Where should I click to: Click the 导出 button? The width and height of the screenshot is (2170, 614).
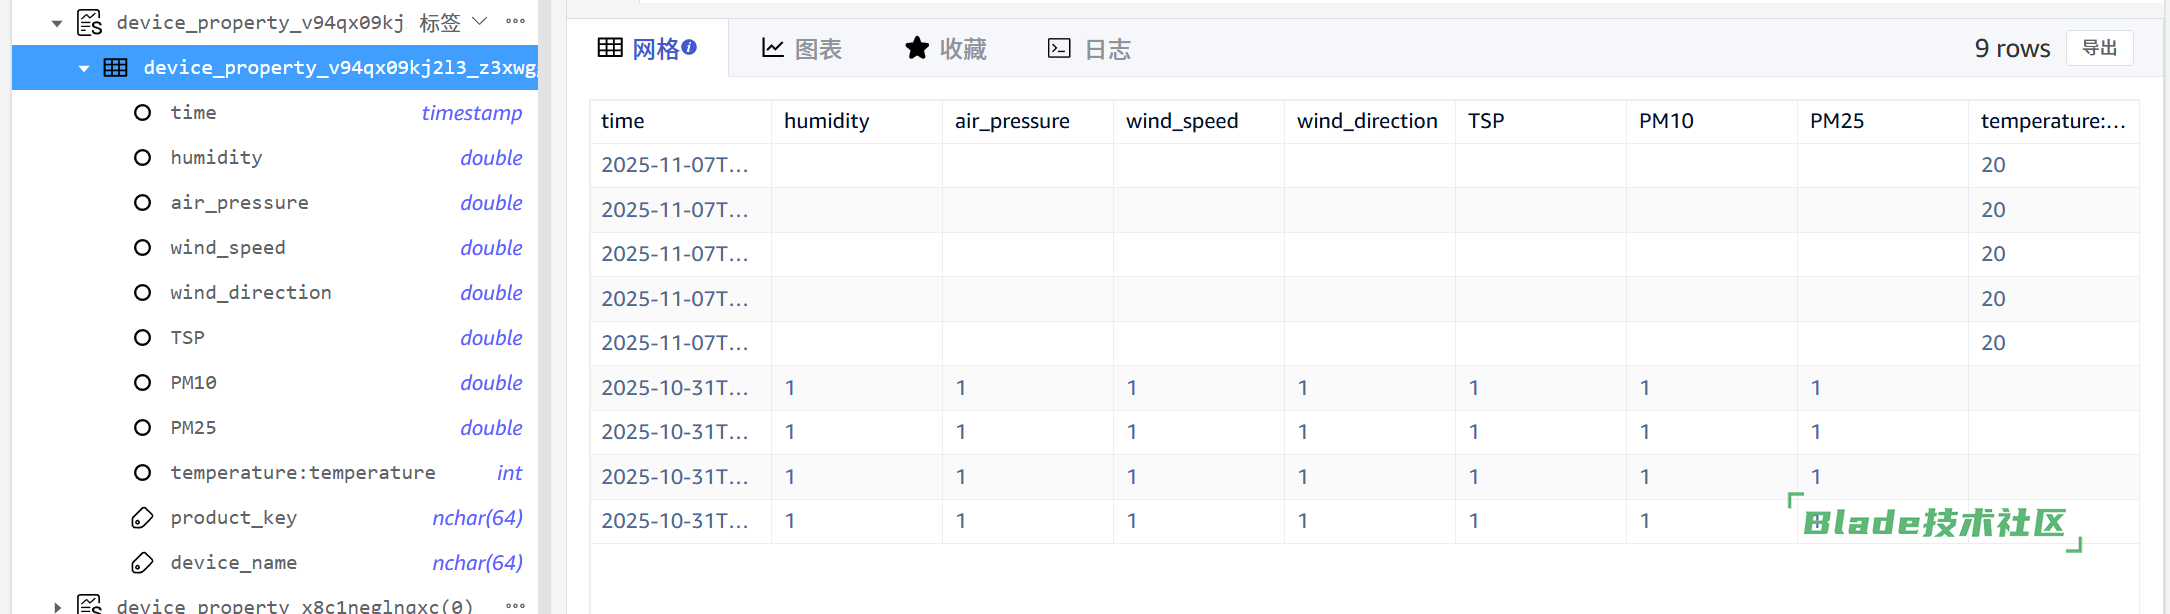click(x=2099, y=48)
